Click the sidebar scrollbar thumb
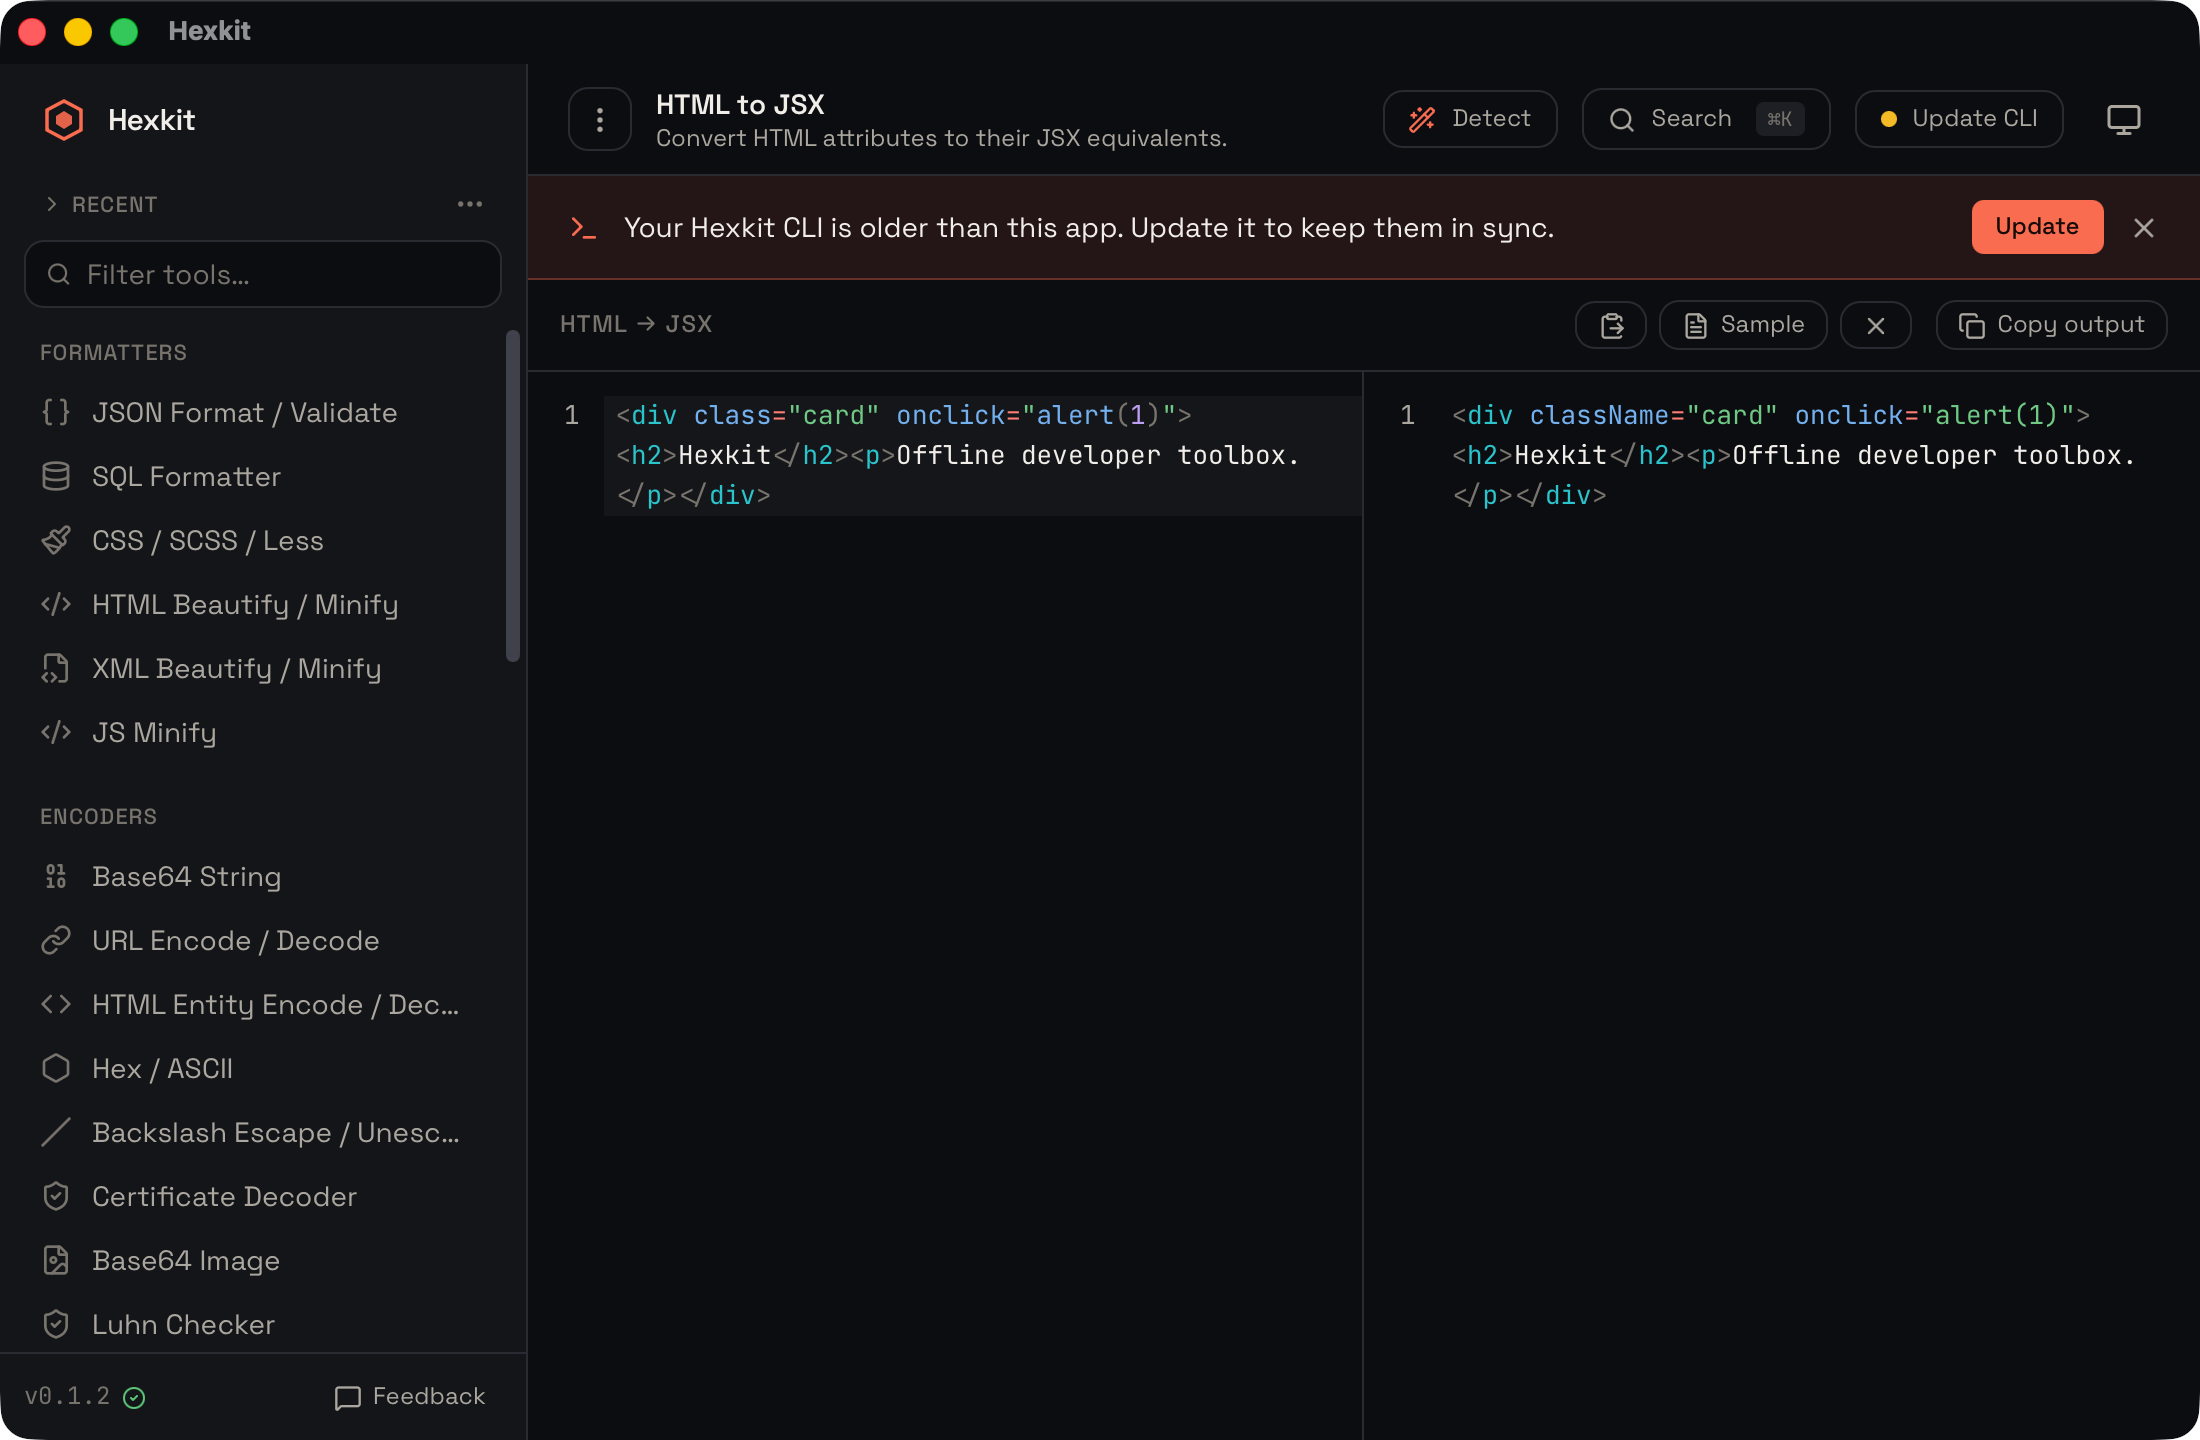 [513, 496]
